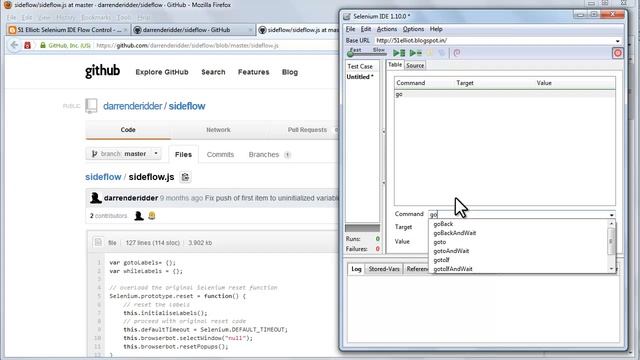The width and height of the screenshot is (640, 360).
Task: Open the Selenium IDE Help menu
Action: 436,29
